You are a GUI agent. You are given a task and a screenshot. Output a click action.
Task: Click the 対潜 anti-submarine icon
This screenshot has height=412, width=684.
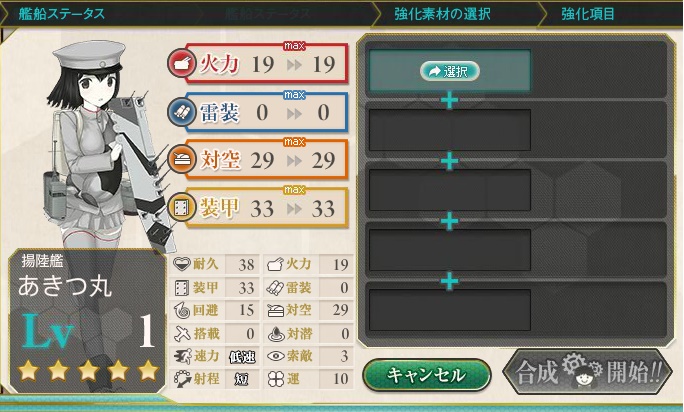click(x=276, y=333)
